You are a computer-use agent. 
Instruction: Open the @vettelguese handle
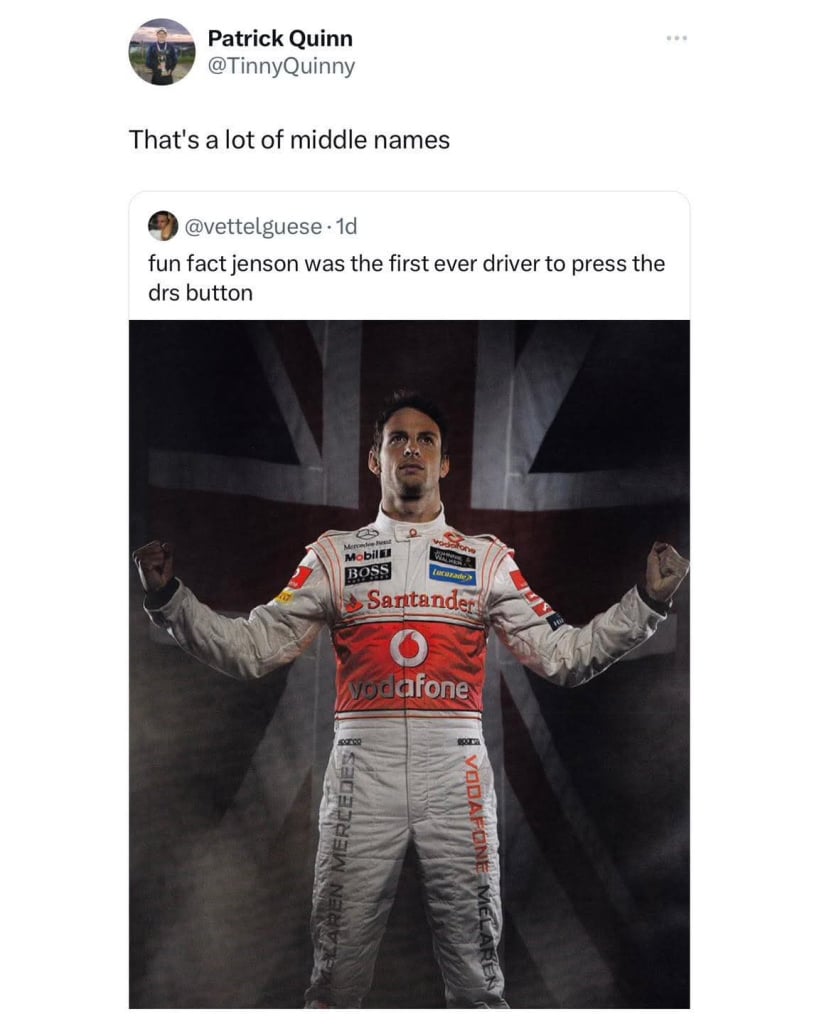pyautogui.click(x=254, y=226)
